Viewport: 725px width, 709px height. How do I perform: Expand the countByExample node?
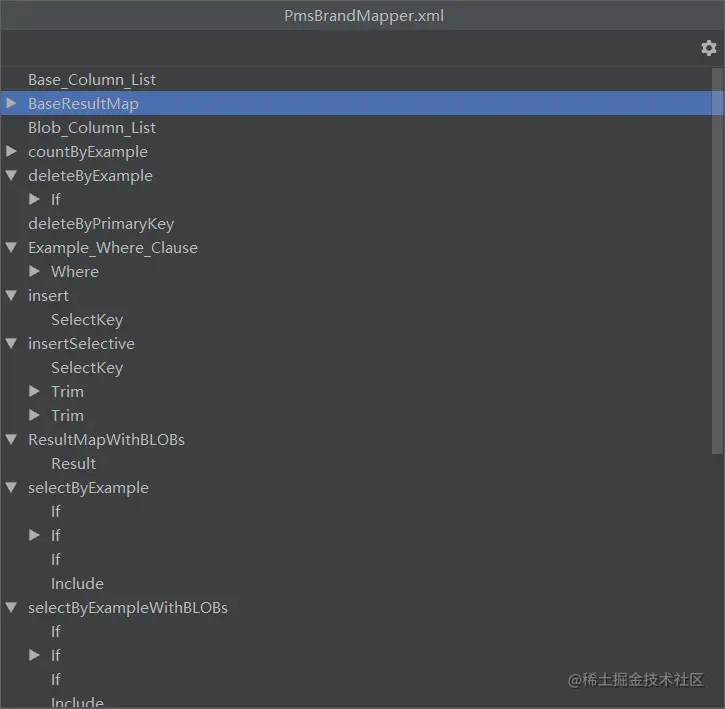coord(12,151)
